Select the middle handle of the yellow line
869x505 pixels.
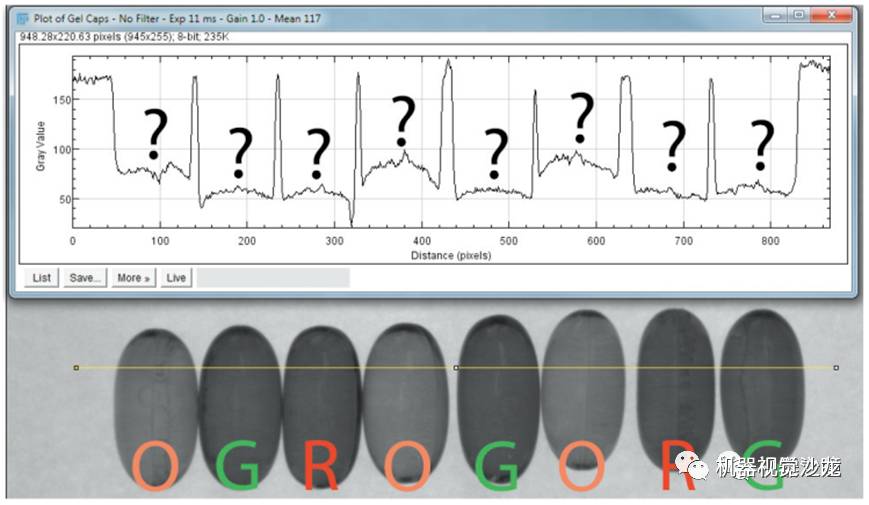pyautogui.click(x=456, y=368)
